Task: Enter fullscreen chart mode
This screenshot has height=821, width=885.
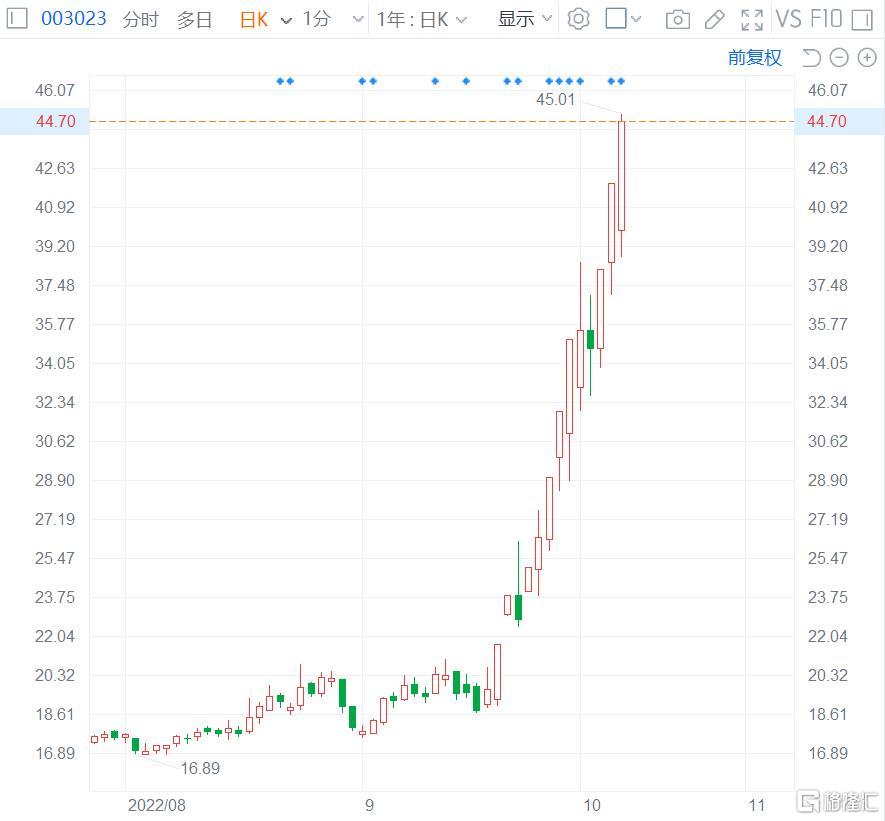Action: point(752,20)
